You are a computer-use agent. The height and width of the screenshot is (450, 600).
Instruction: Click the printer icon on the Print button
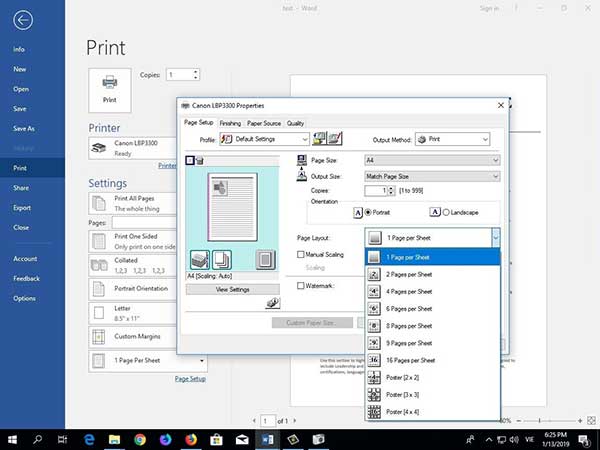point(109,83)
